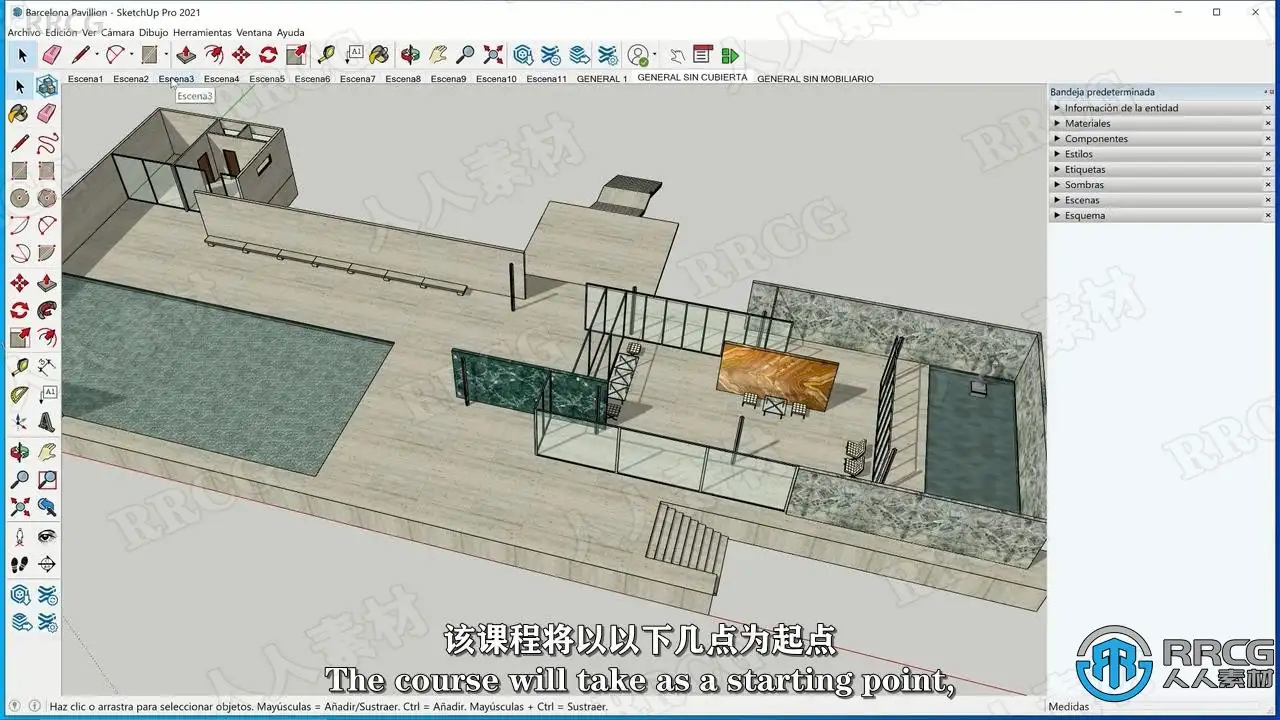Viewport: 1280px width, 720px height.
Task: Activate the Orbit tool in top toolbar
Action: coord(410,55)
